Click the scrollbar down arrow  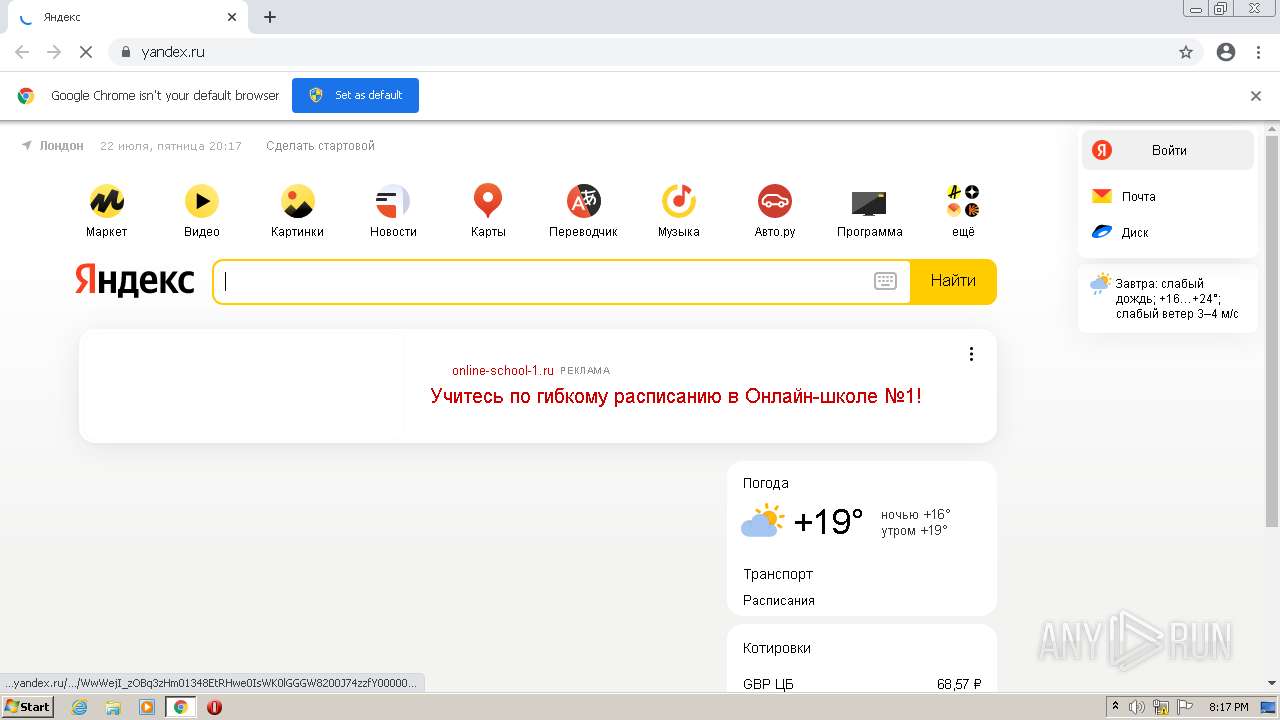[1272, 684]
